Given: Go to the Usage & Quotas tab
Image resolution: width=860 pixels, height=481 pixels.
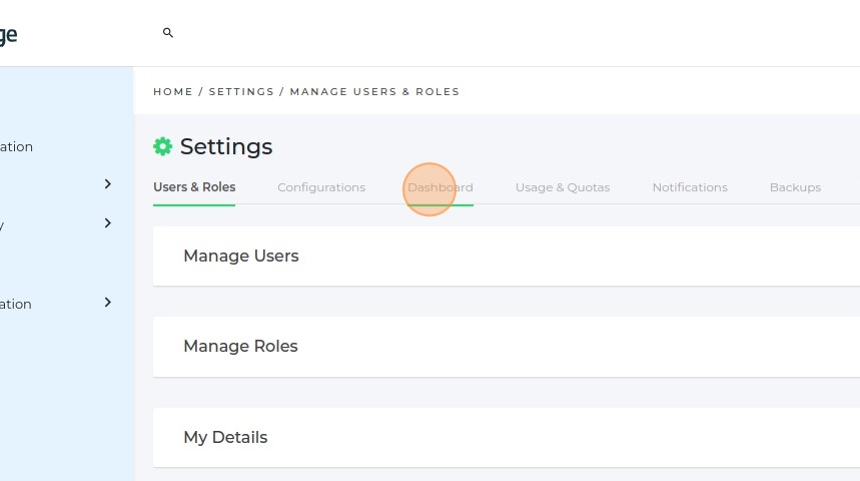Looking at the screenshot, I should pos(562,187).
